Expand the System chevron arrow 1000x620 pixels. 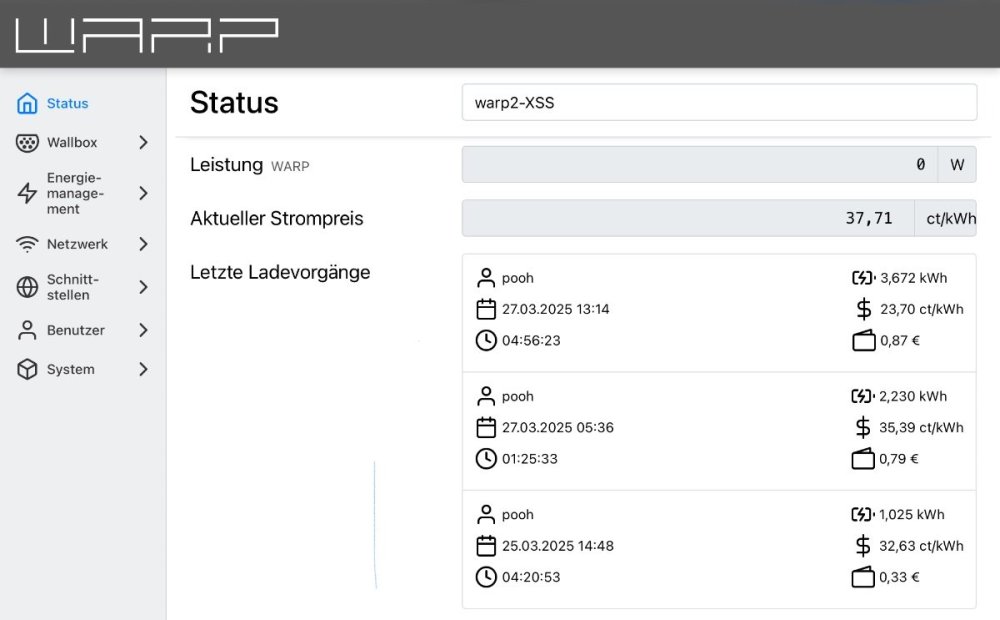(x=143, y=370)
